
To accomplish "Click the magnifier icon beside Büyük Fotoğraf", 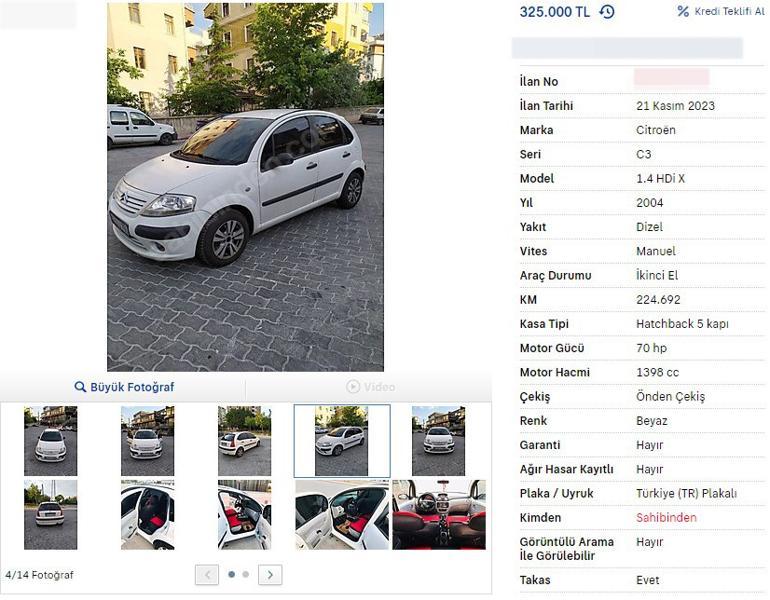I will [80, 387].
